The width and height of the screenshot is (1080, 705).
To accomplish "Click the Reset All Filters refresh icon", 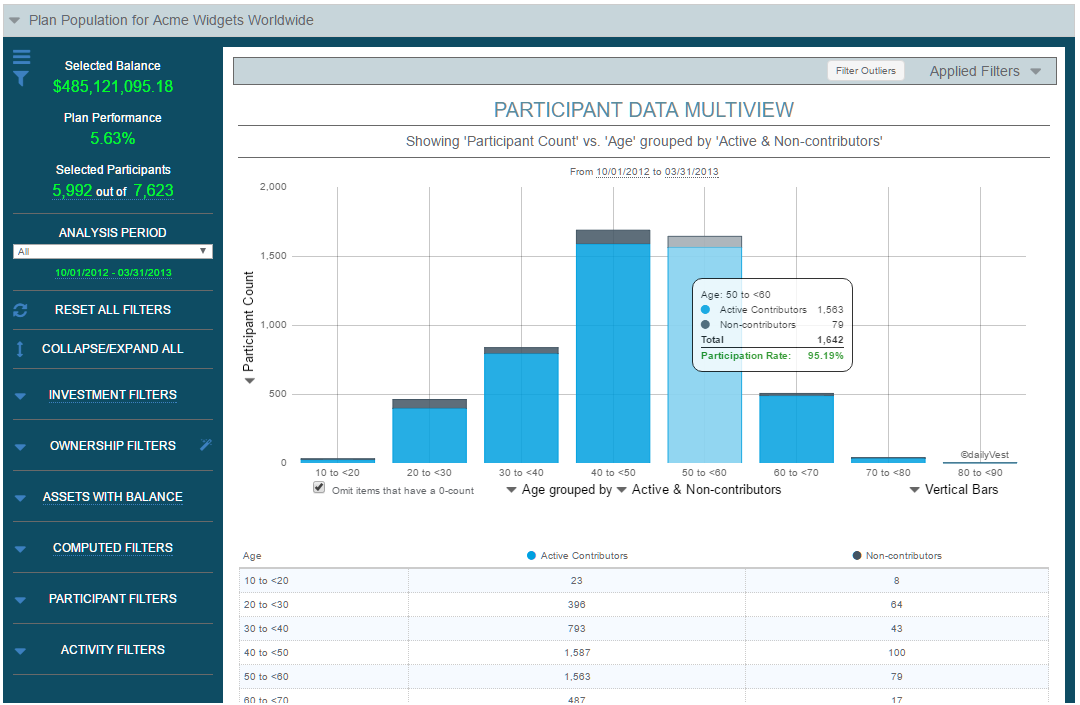I will tap(20, 310).
